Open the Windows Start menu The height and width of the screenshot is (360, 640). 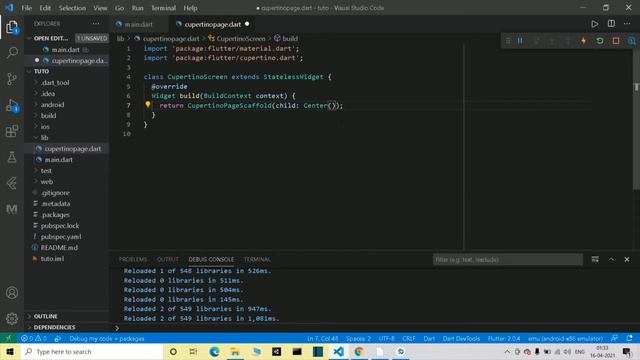tap(9, 351)
